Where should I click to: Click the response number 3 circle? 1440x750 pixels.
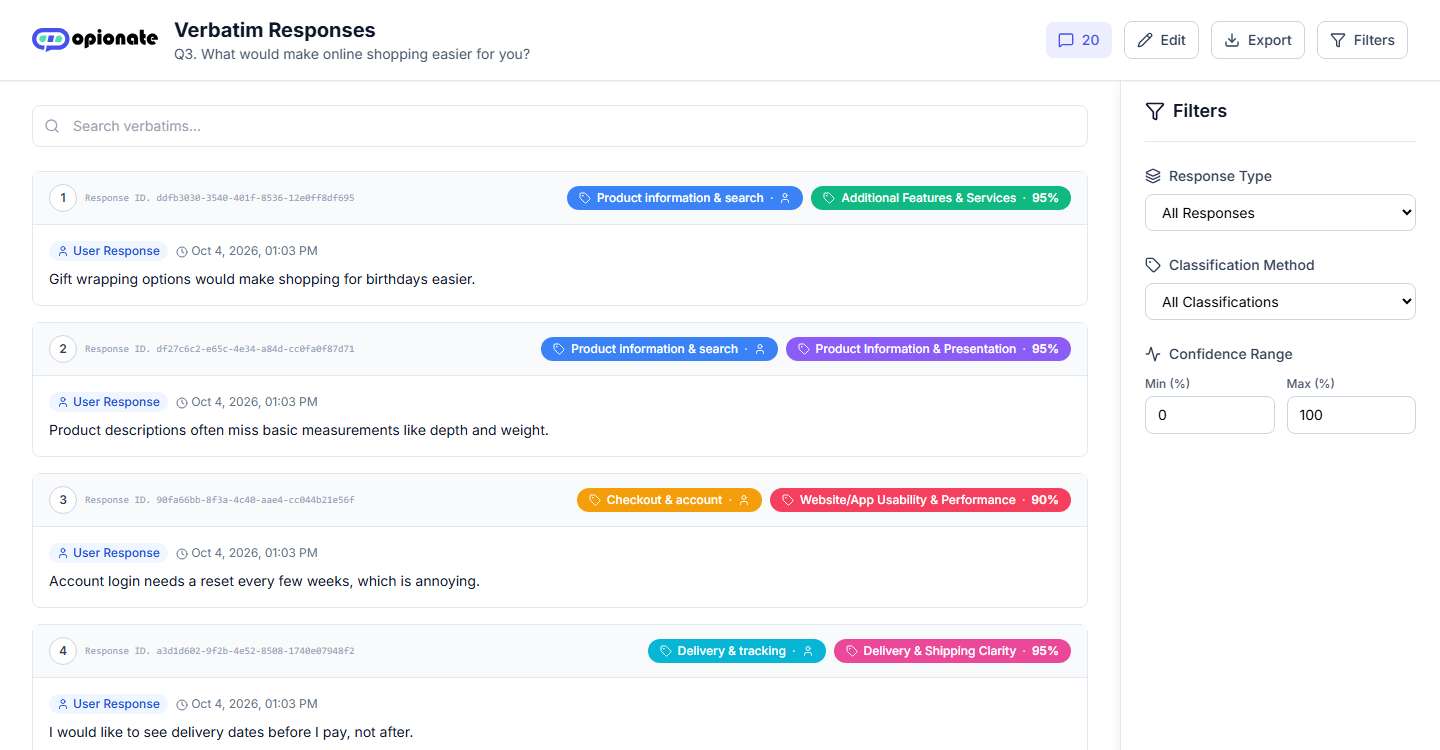(x=63, y=500)
